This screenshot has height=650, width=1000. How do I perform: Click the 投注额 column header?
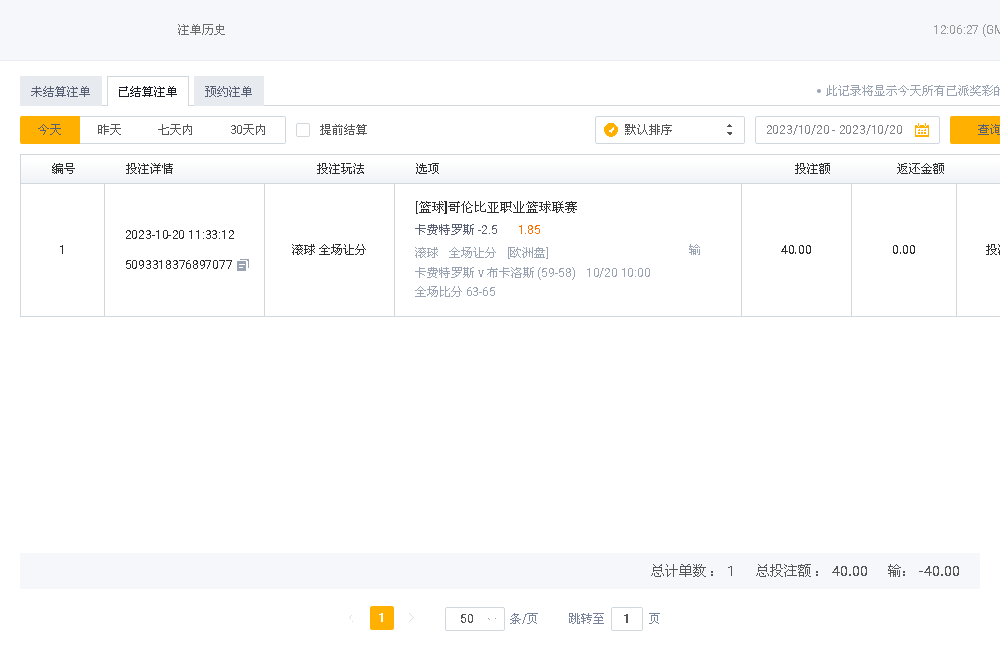tap(812, 169)
